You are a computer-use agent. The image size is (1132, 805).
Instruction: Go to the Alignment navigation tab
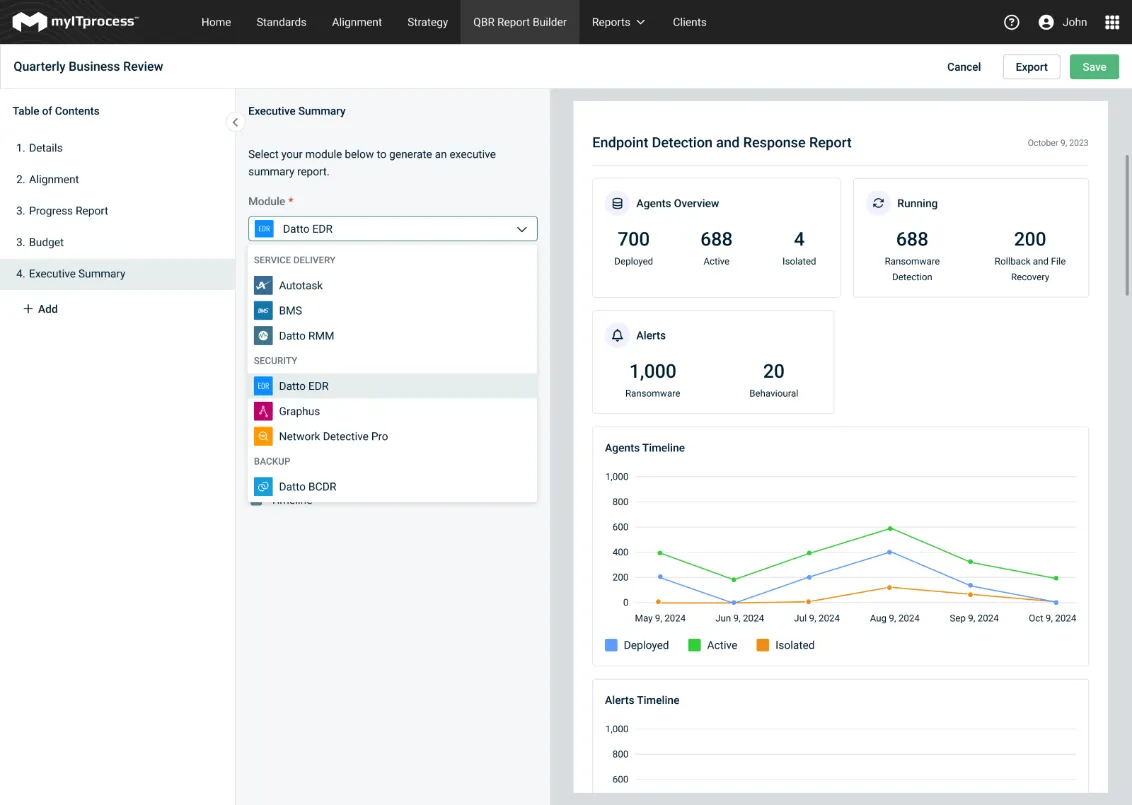coord(357,22)
